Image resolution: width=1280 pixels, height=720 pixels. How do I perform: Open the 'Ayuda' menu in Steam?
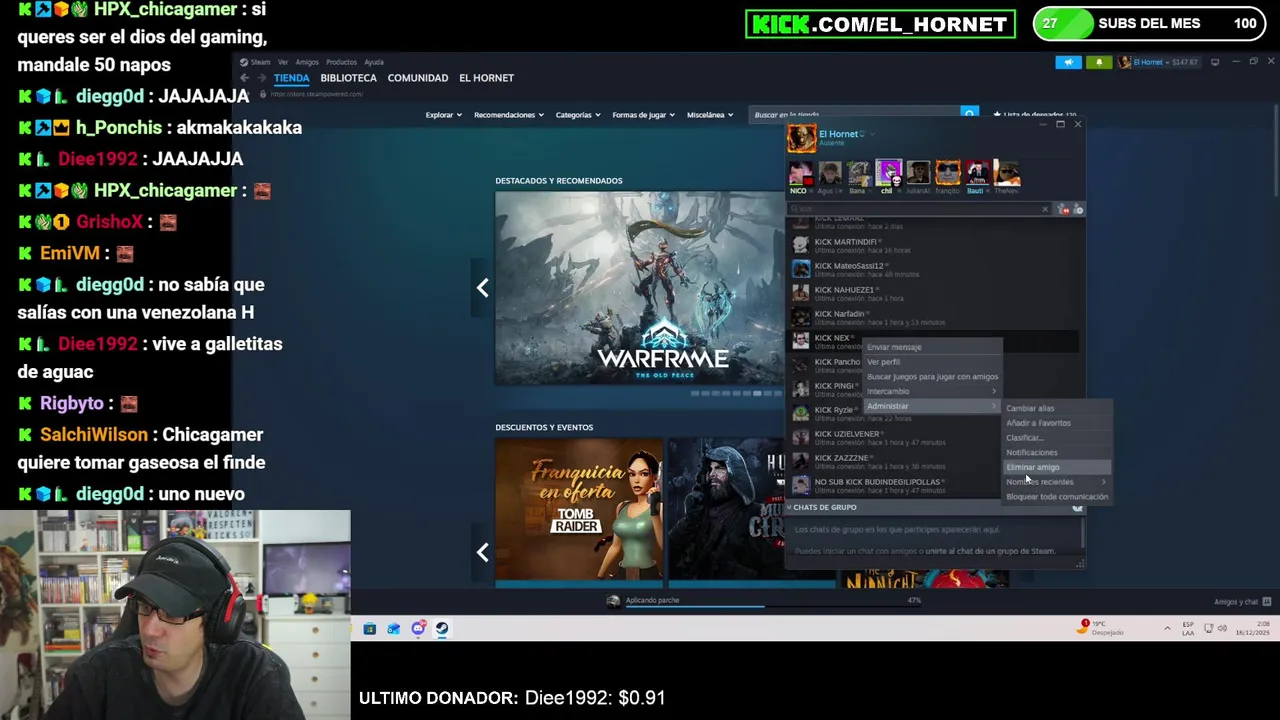pos(374,62)
